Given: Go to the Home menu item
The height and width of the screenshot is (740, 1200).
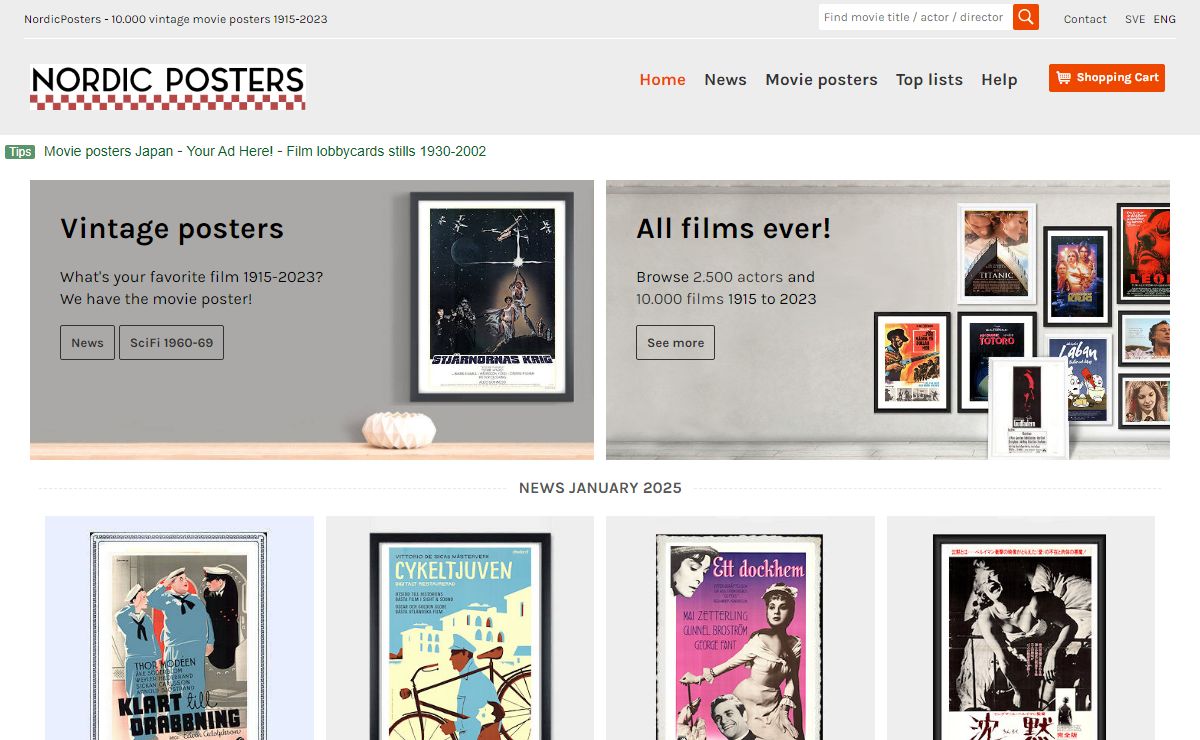Looking at the screenshot, I should pyautogui.click(x=663, y=79).
